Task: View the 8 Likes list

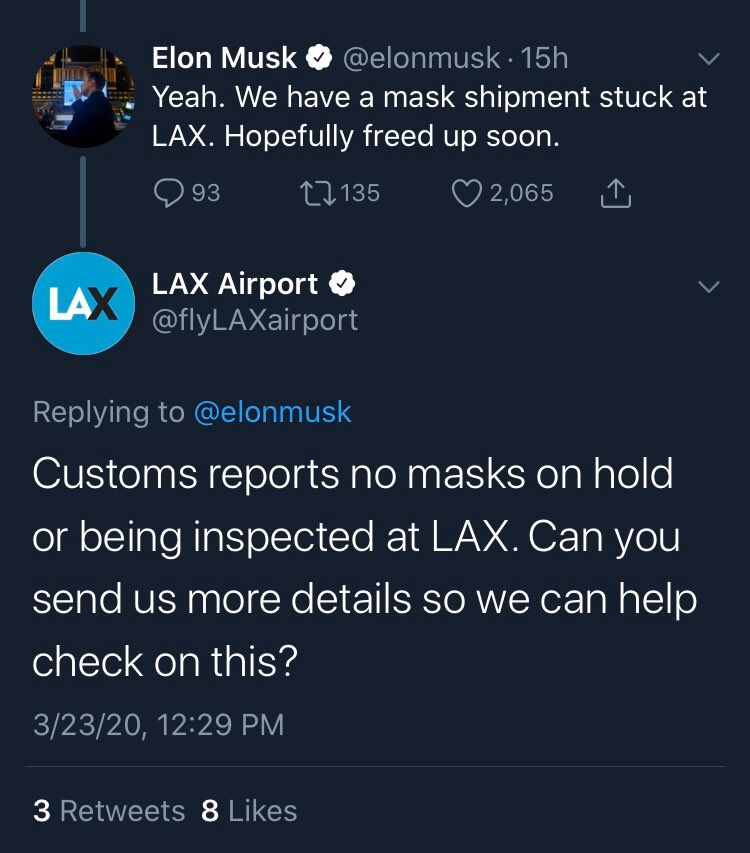Action: pyautogui.click(x=249, y=810)
